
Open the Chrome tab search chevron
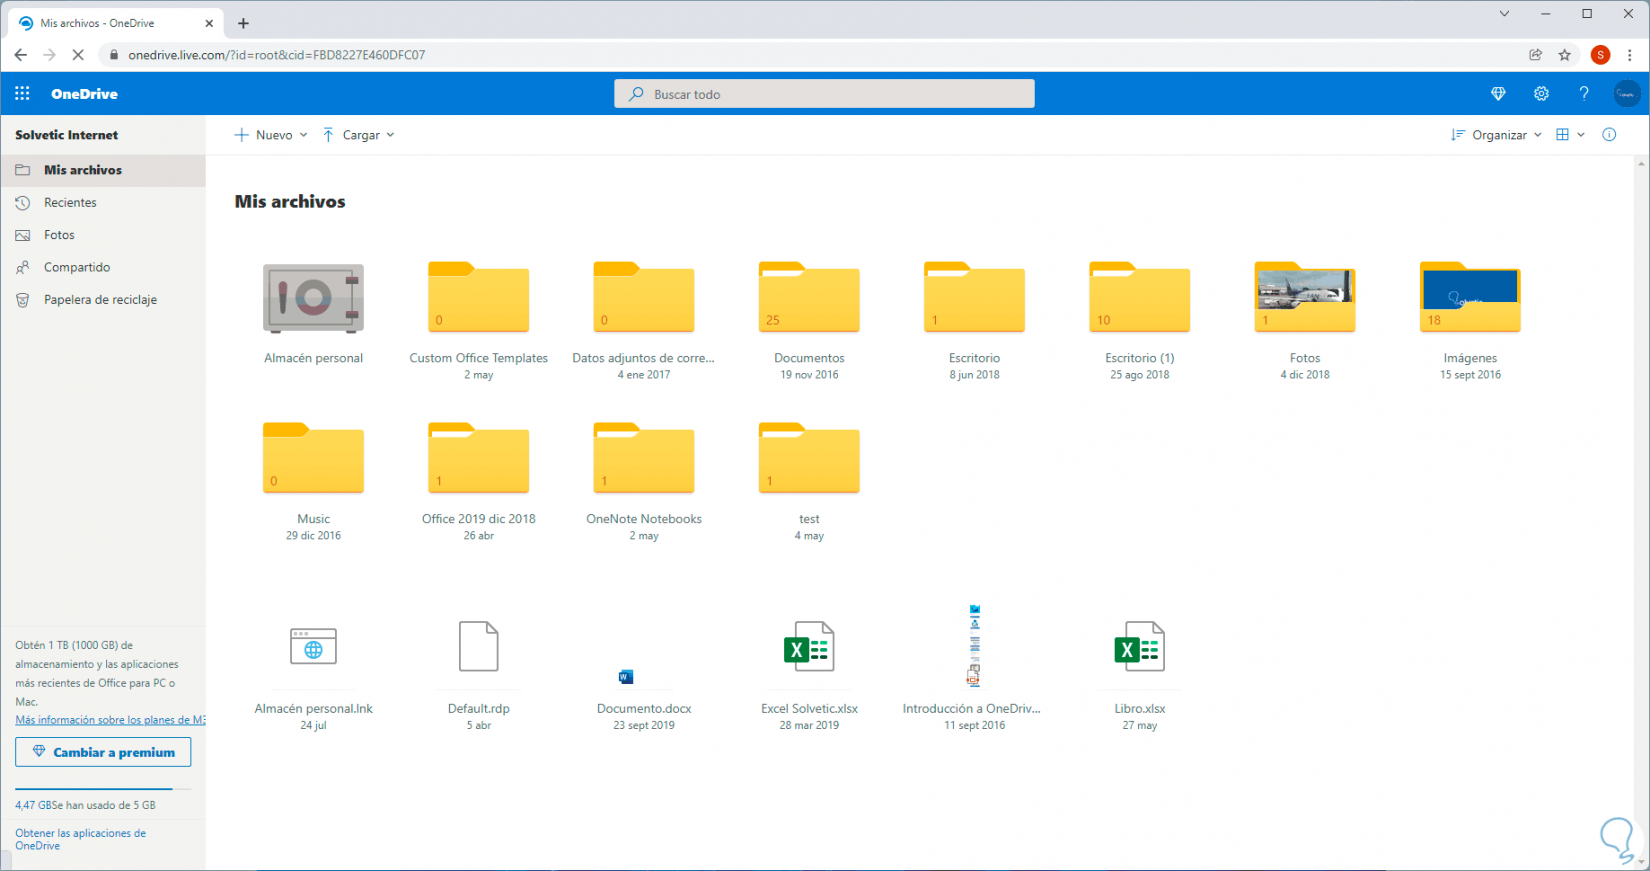click(1504, 14)
